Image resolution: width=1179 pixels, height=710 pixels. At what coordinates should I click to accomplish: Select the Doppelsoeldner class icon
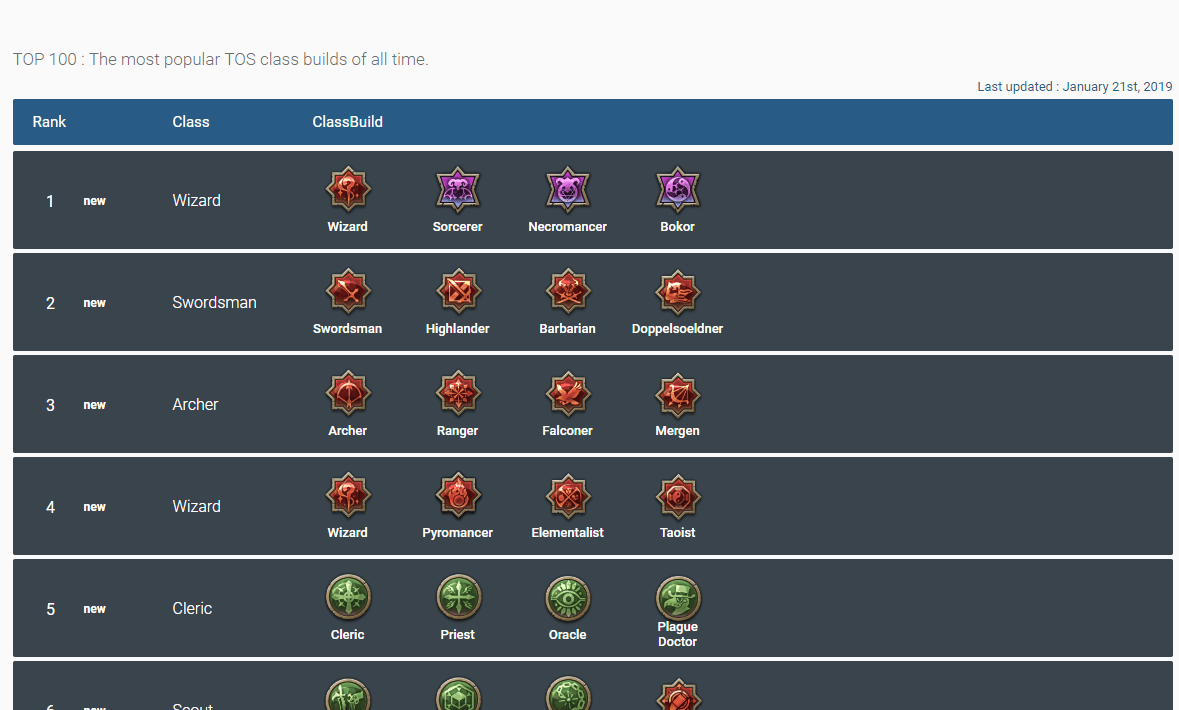677,291
